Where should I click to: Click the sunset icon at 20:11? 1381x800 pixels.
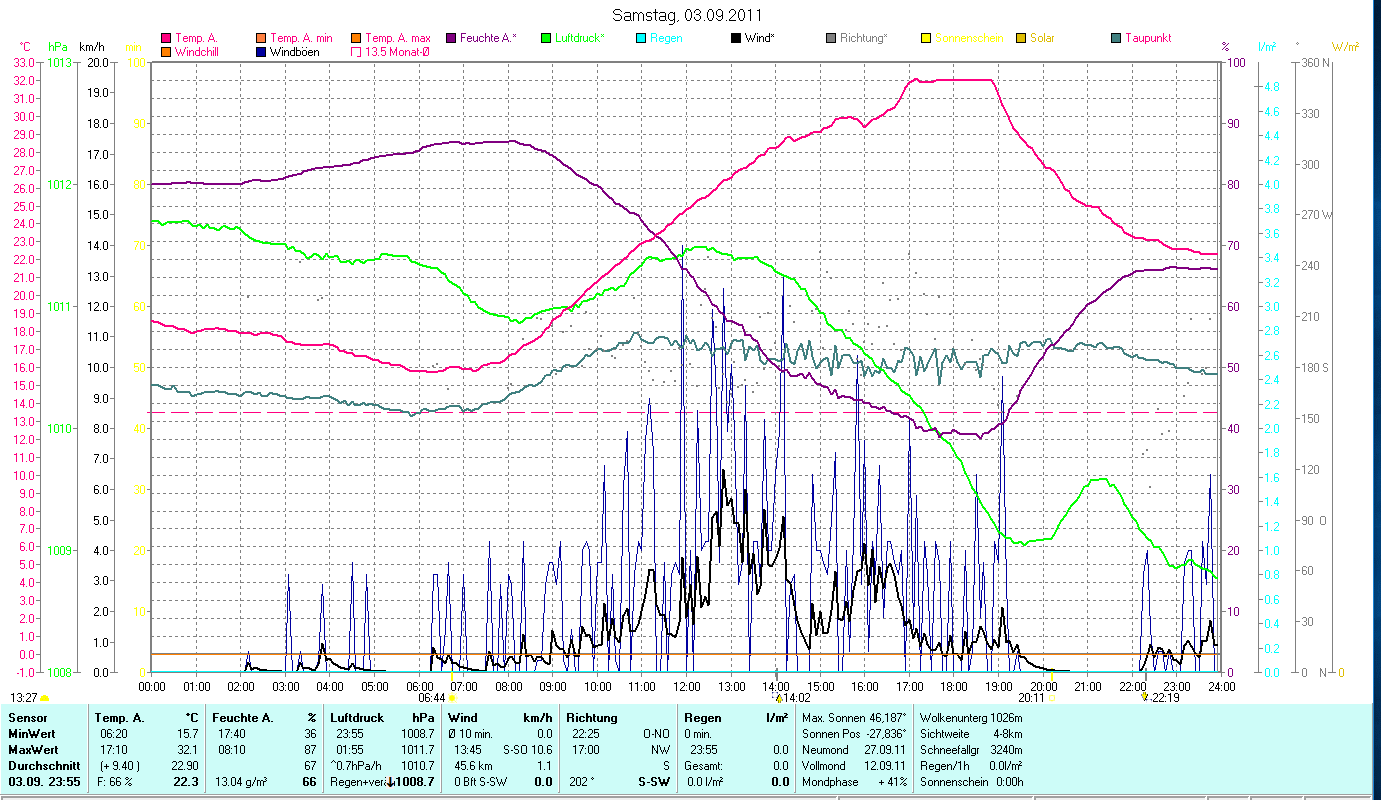click(1052, 698)
